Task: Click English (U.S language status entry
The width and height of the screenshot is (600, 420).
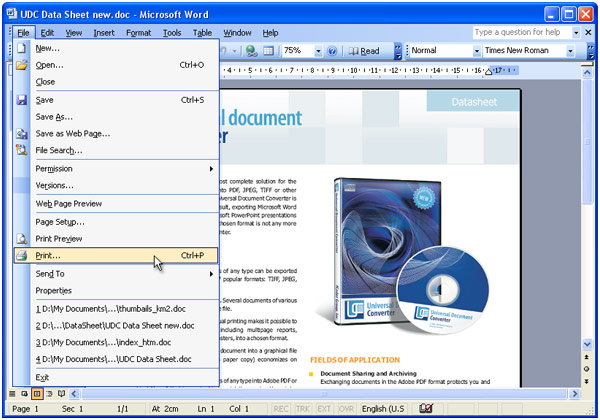Action: (383, 409)
